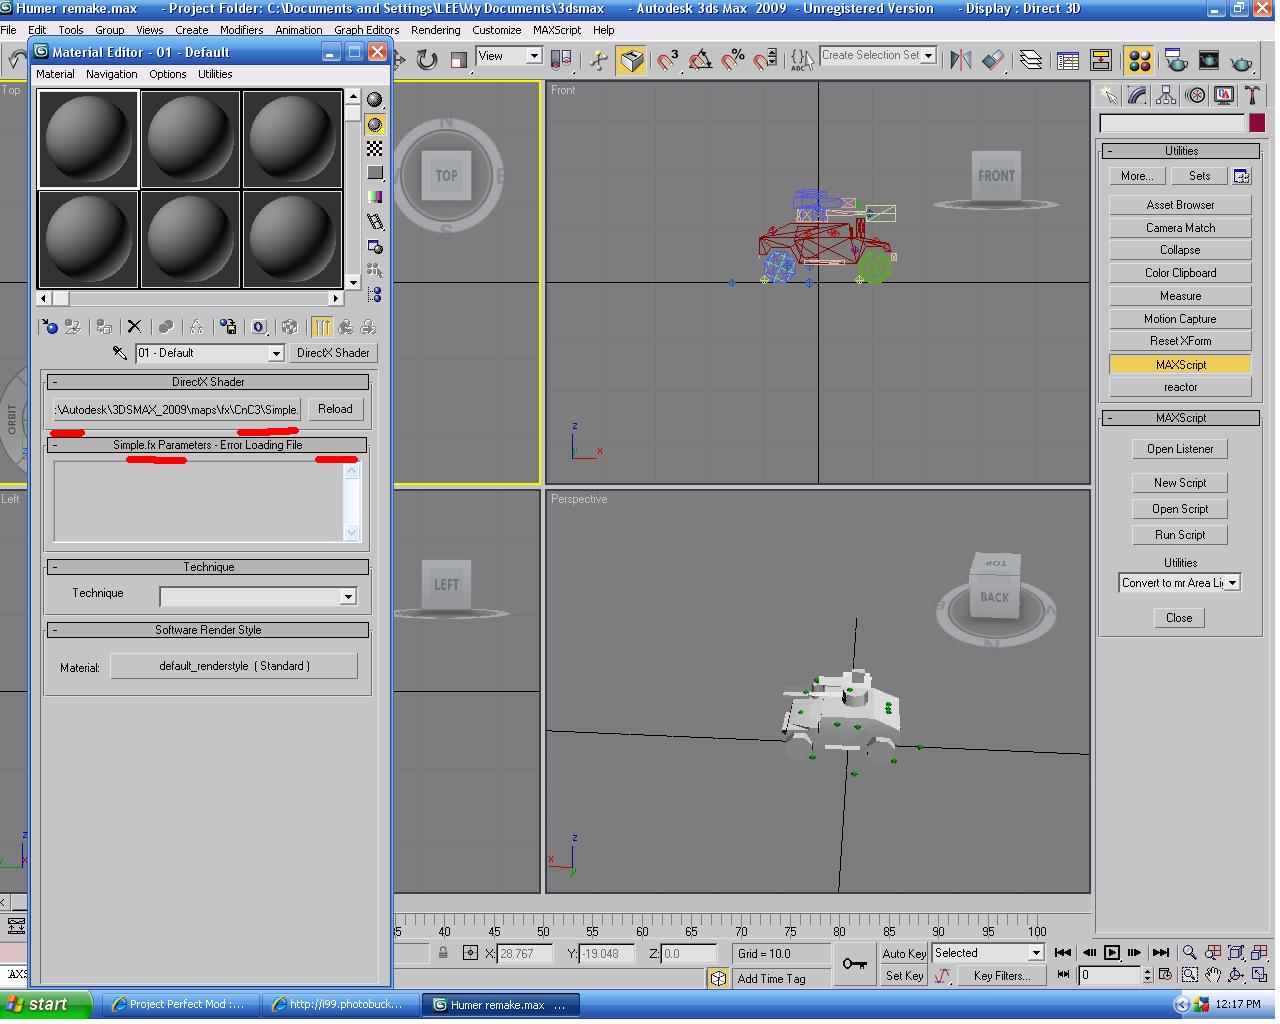Click Quick Render teapot icon
Viewport: 1280px width, 1024px height.
[x=1241, y=60]
